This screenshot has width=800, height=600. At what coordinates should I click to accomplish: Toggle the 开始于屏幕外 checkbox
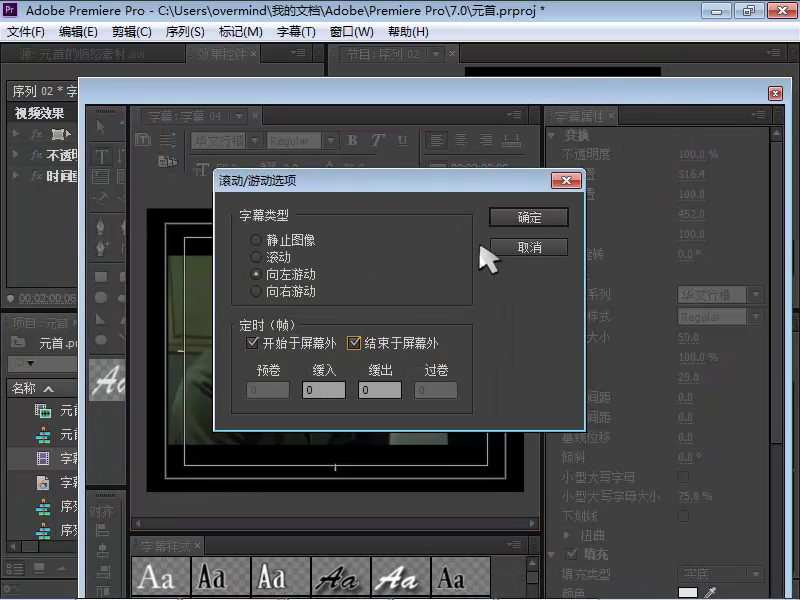pyautogui.click(x=252, y=343)
